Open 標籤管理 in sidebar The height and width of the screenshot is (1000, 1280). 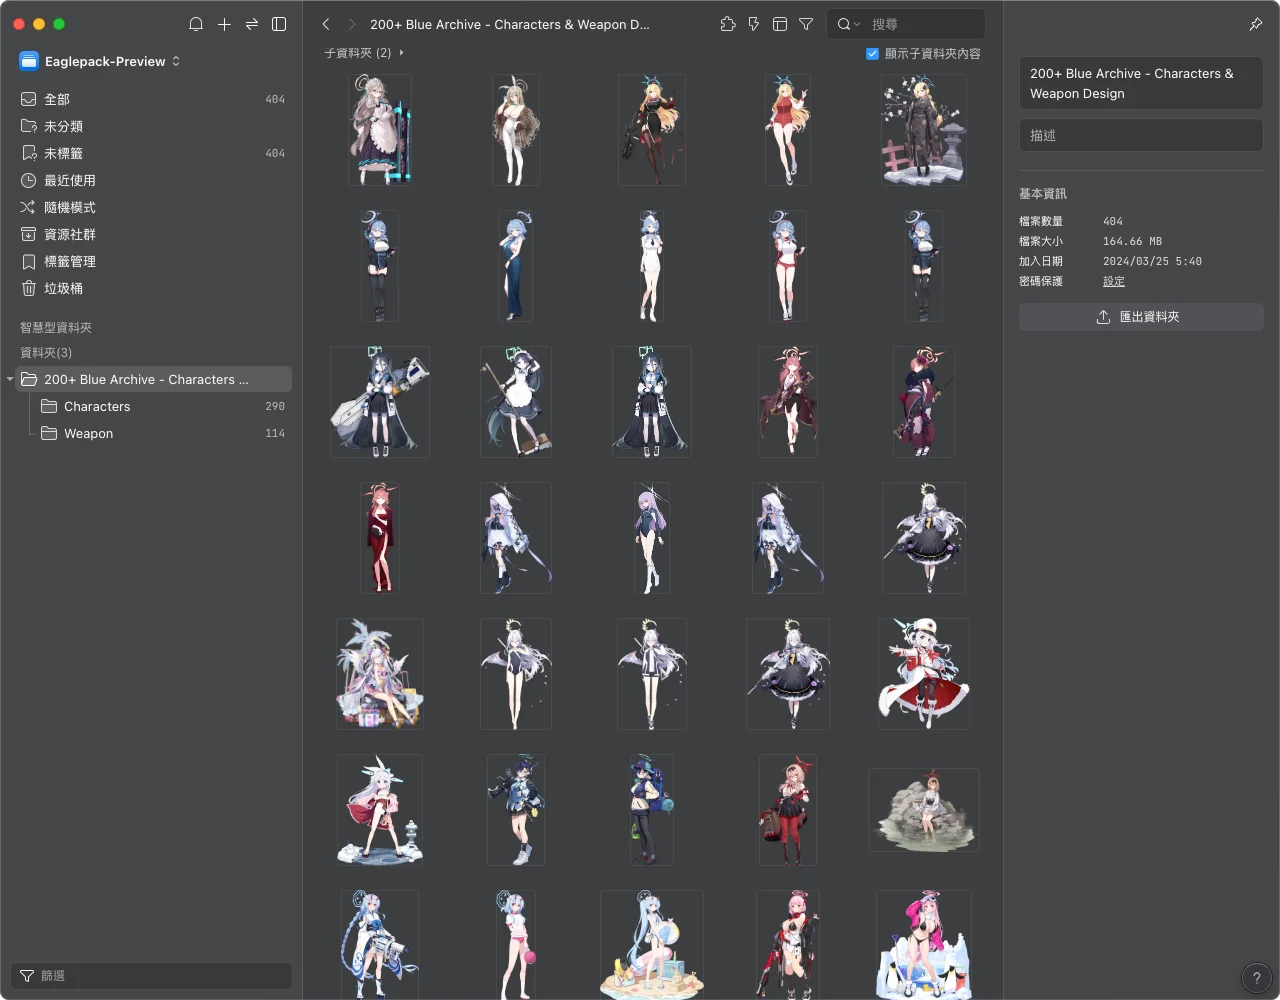click(x=152, y=261)
